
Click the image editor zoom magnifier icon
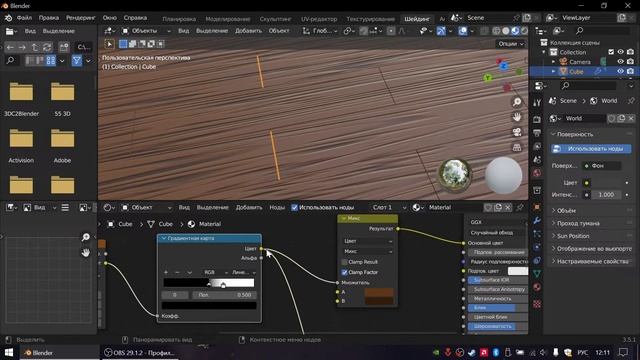[x=85, y=237]
